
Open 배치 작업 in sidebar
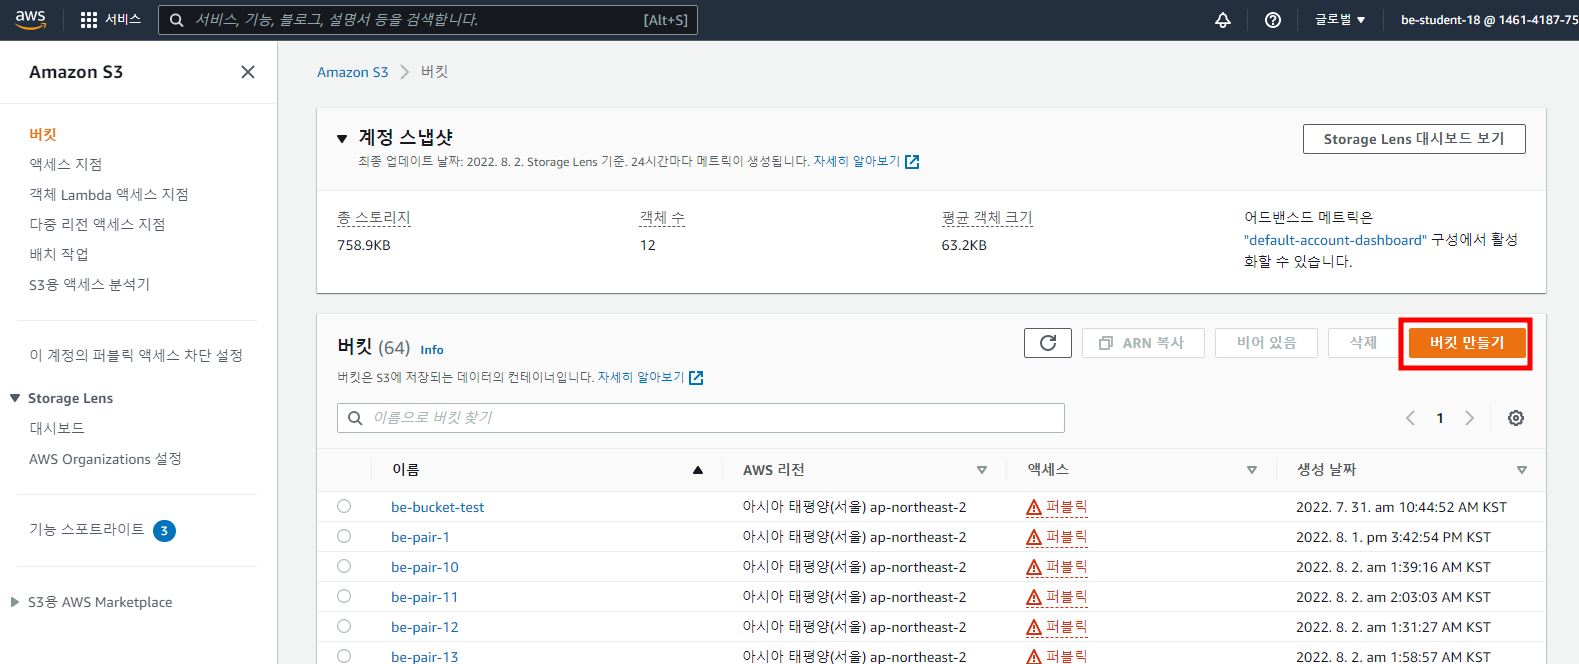pyautogui.click(x=59, y=254)
